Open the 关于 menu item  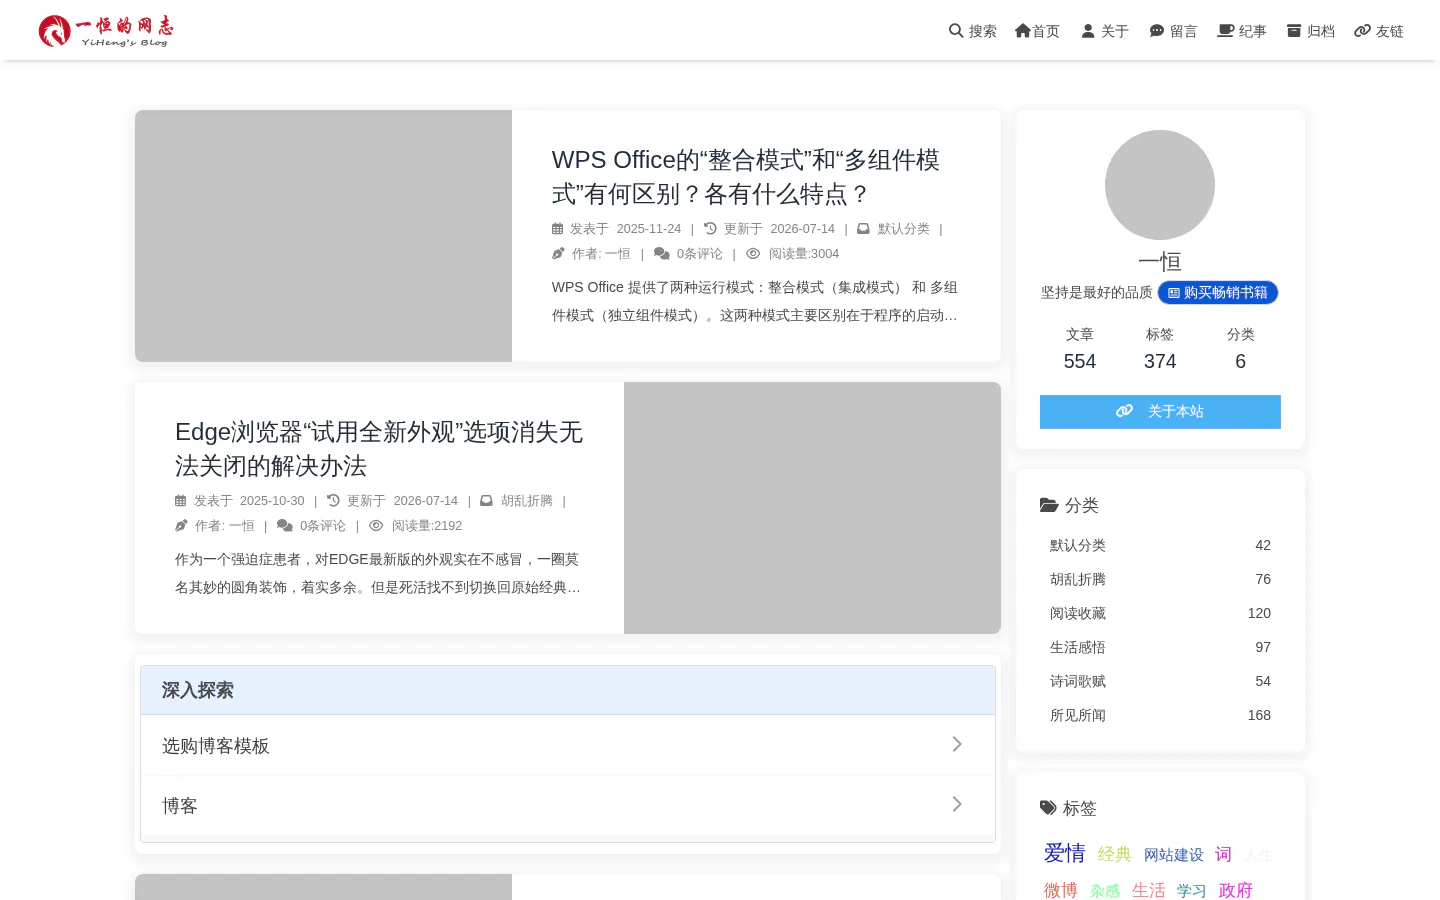[1105, 31]
